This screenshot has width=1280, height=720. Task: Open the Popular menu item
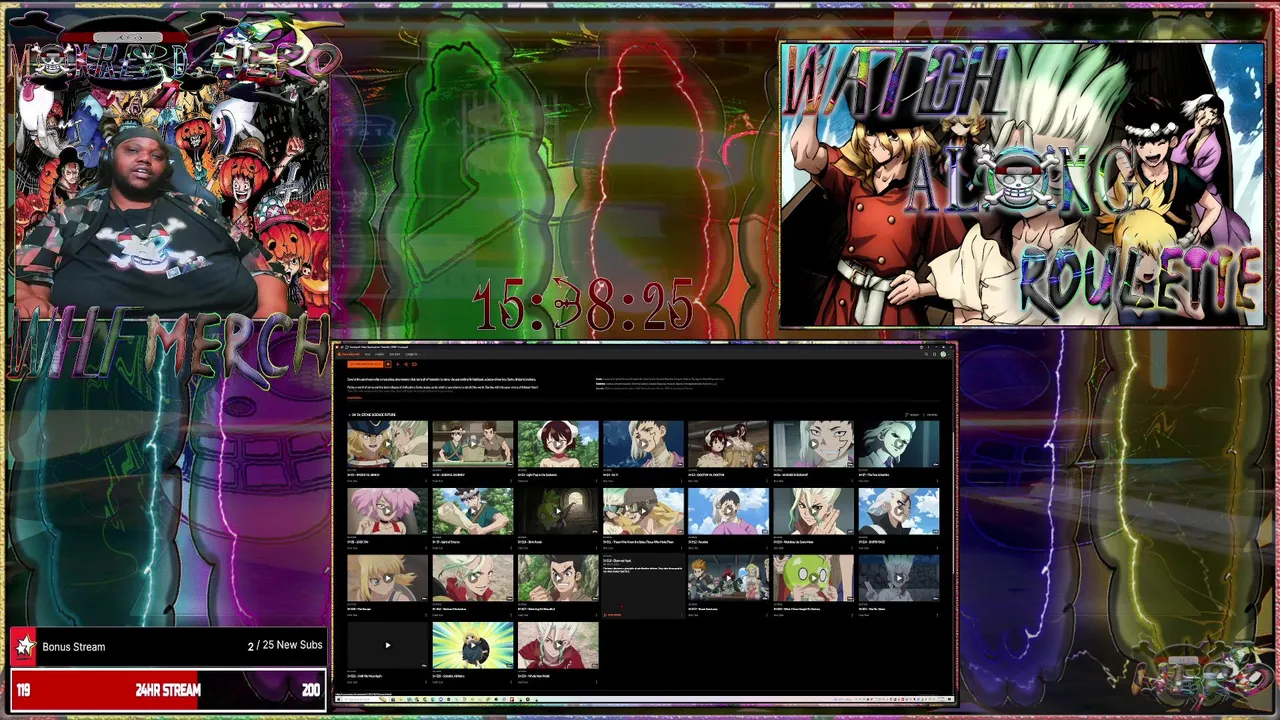click(x=380, y=354)
